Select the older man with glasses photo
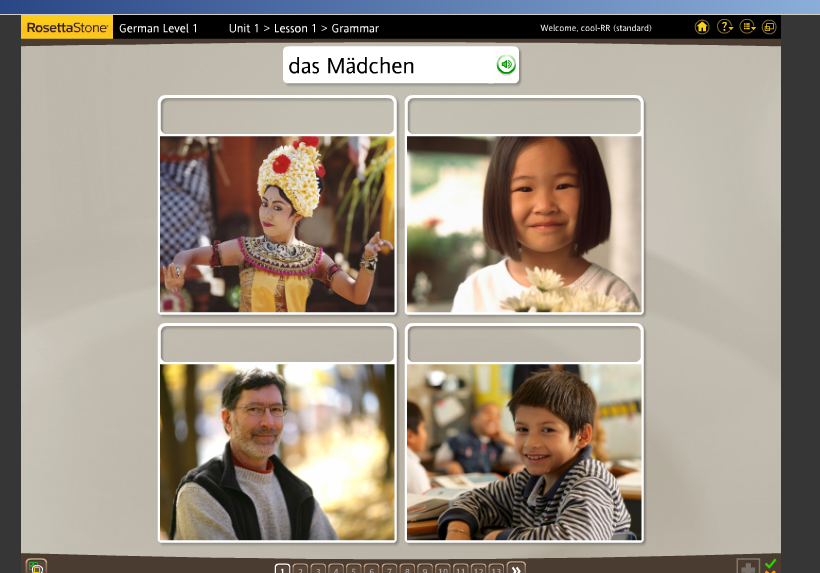This screenshot has height=573, width=820. (x=277, y=451)
